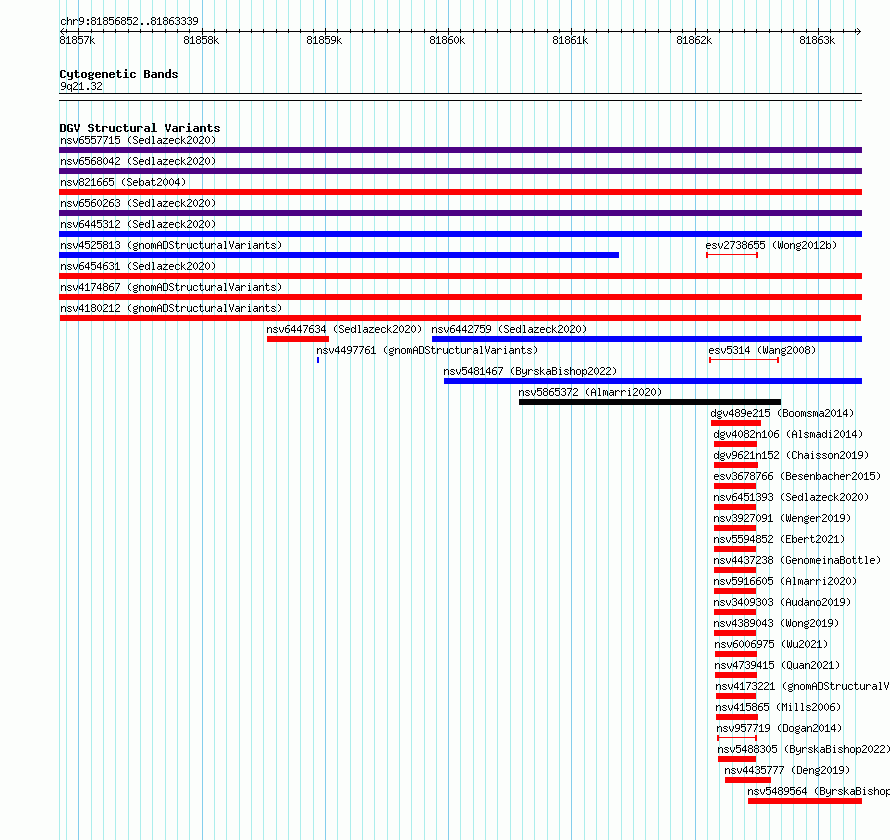Screen dimensions: 890x840
Task: Click the 81858k ruler tick label
Action: click(x=201, y=40)
